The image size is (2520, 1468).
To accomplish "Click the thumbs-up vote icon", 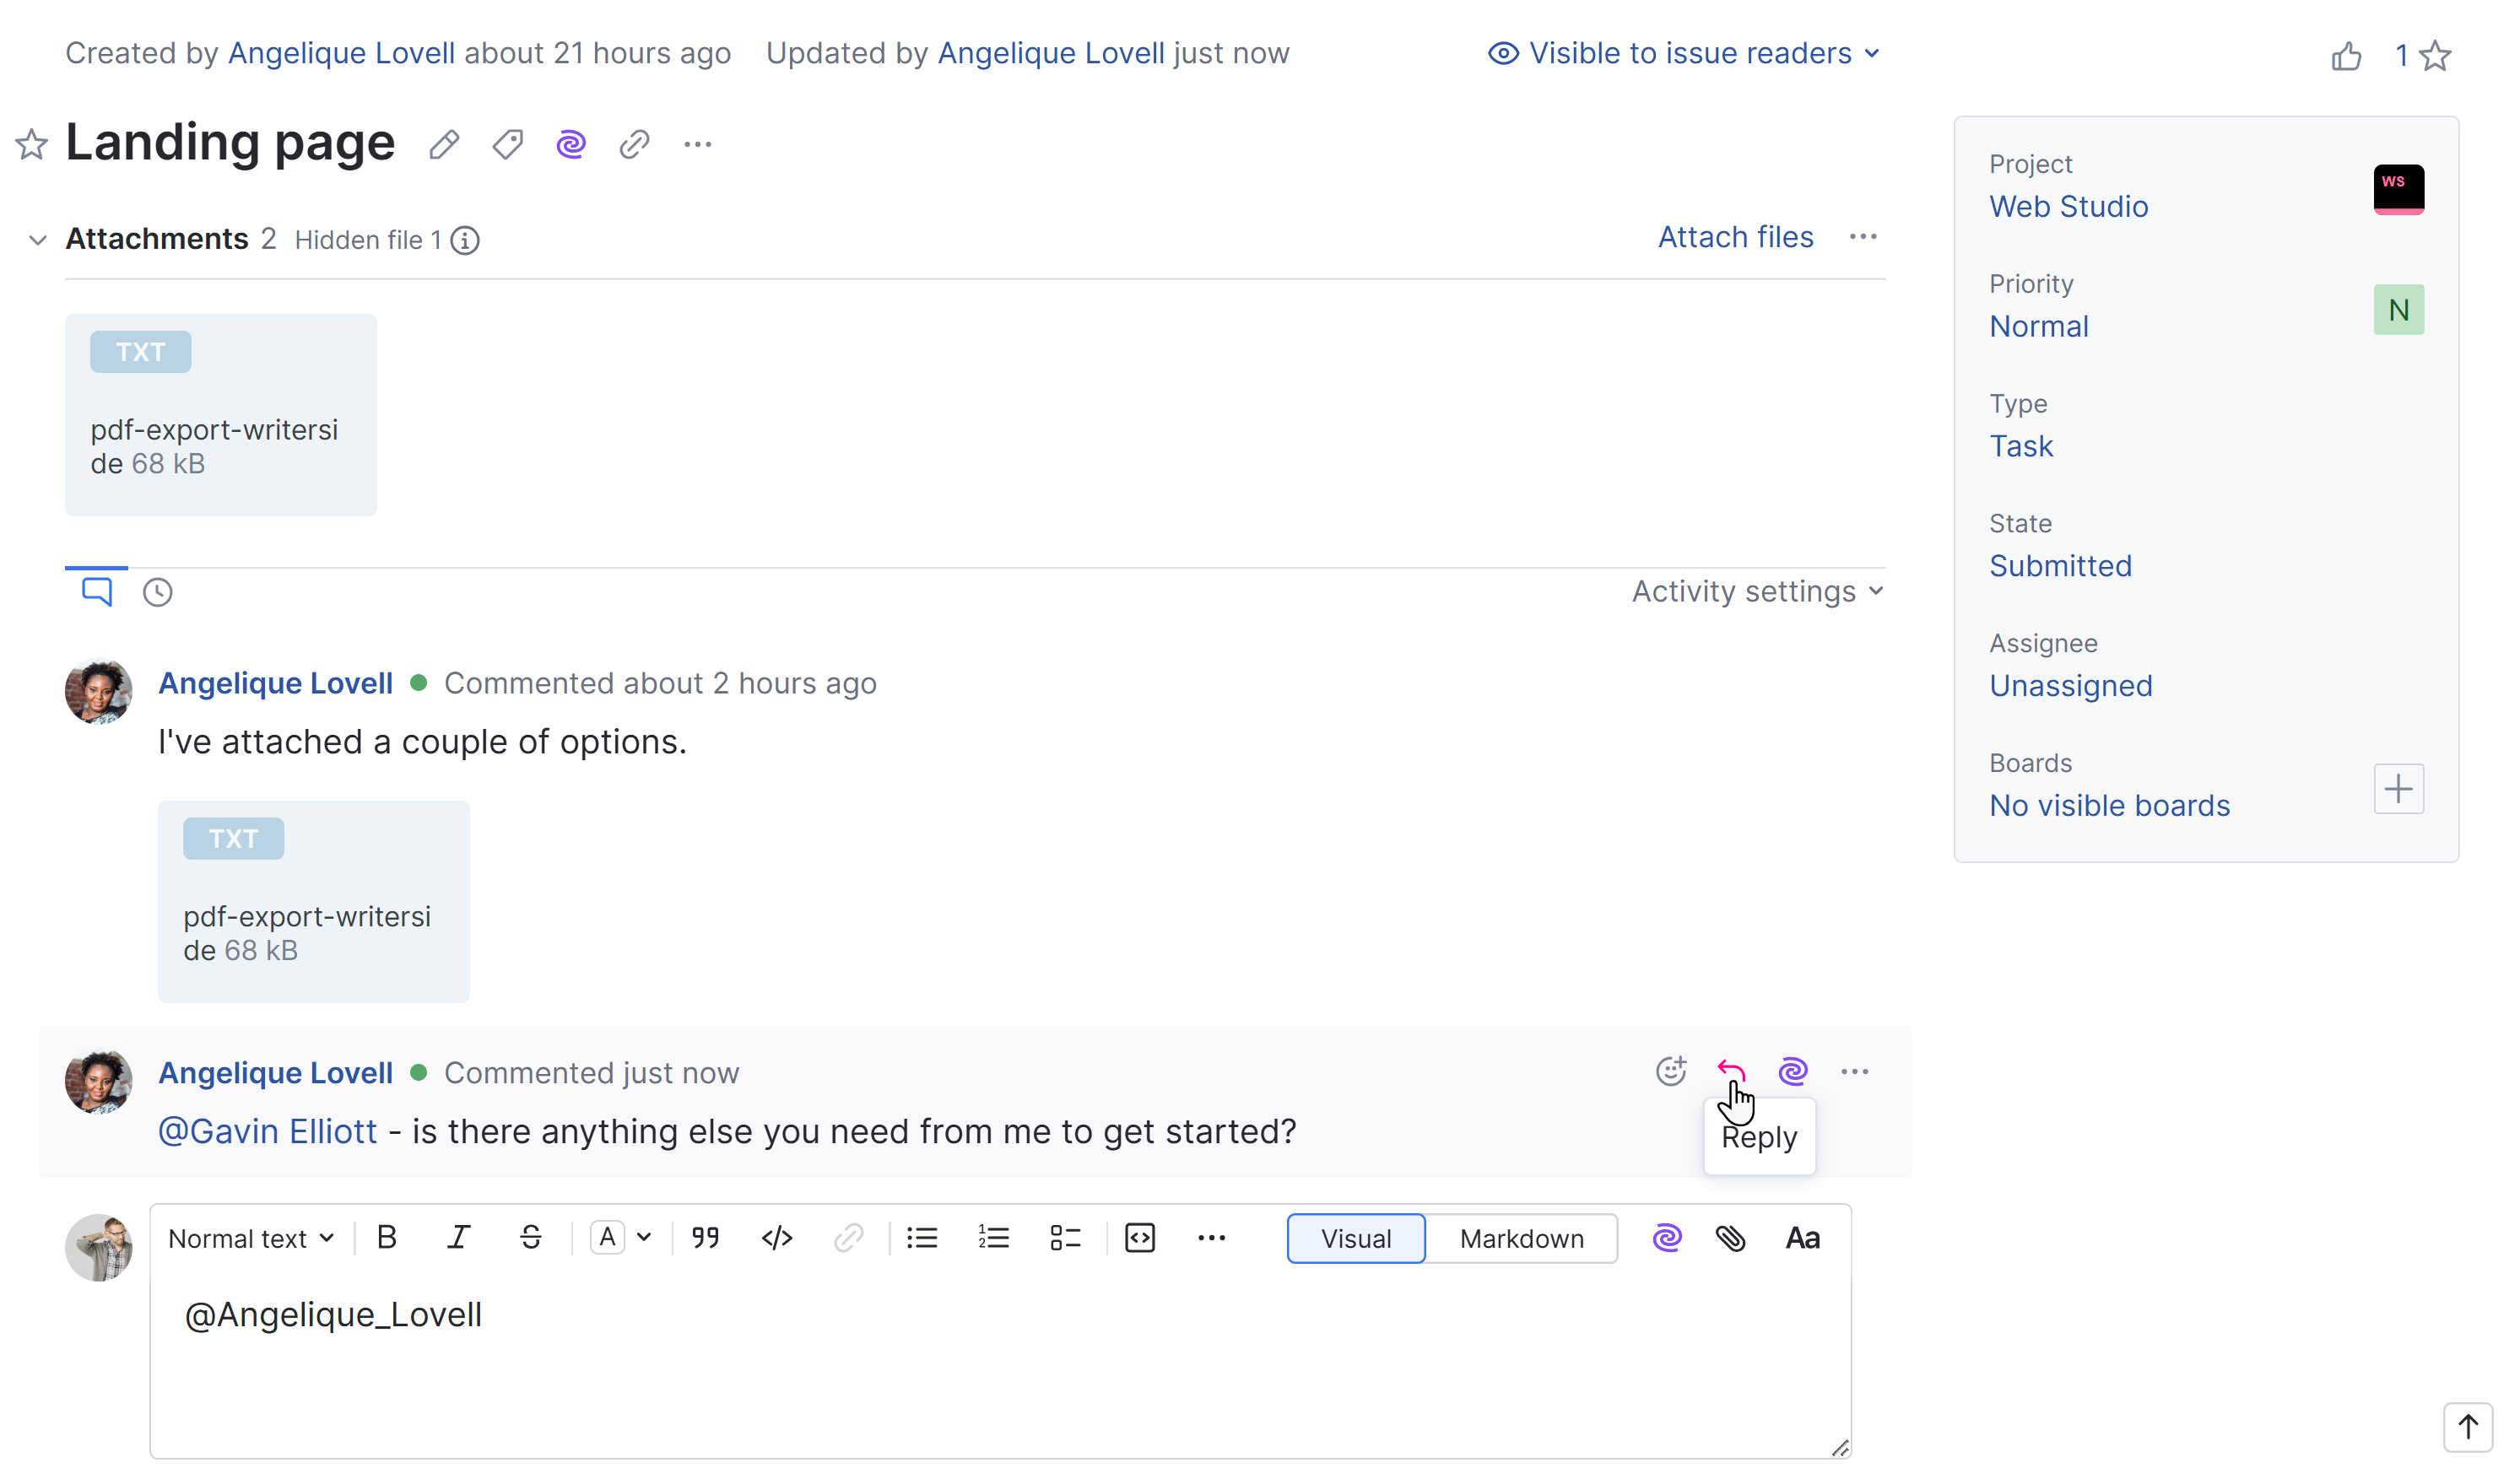I will point(2345,56).
